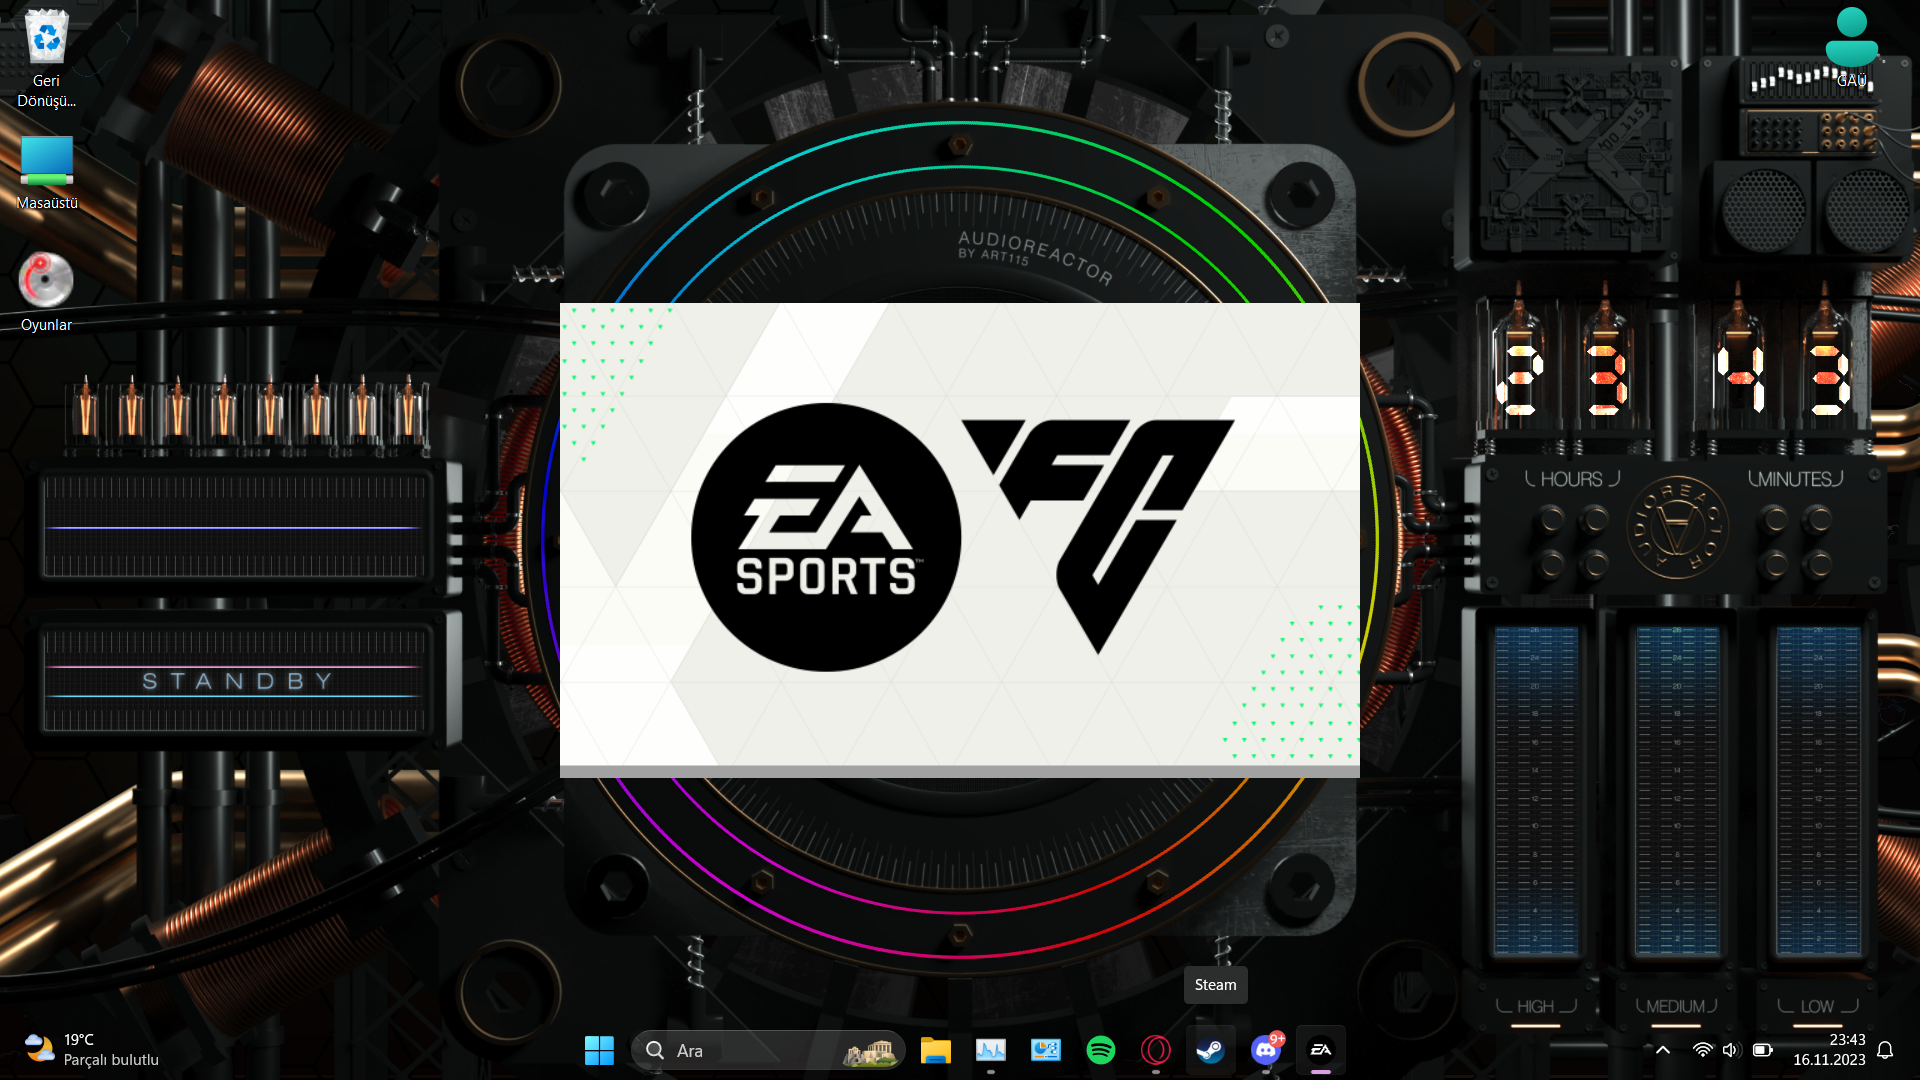The image size is (1920, 1080).
Task: Click the EA Sports FC splash screen
Action: [x=959, y=537]
